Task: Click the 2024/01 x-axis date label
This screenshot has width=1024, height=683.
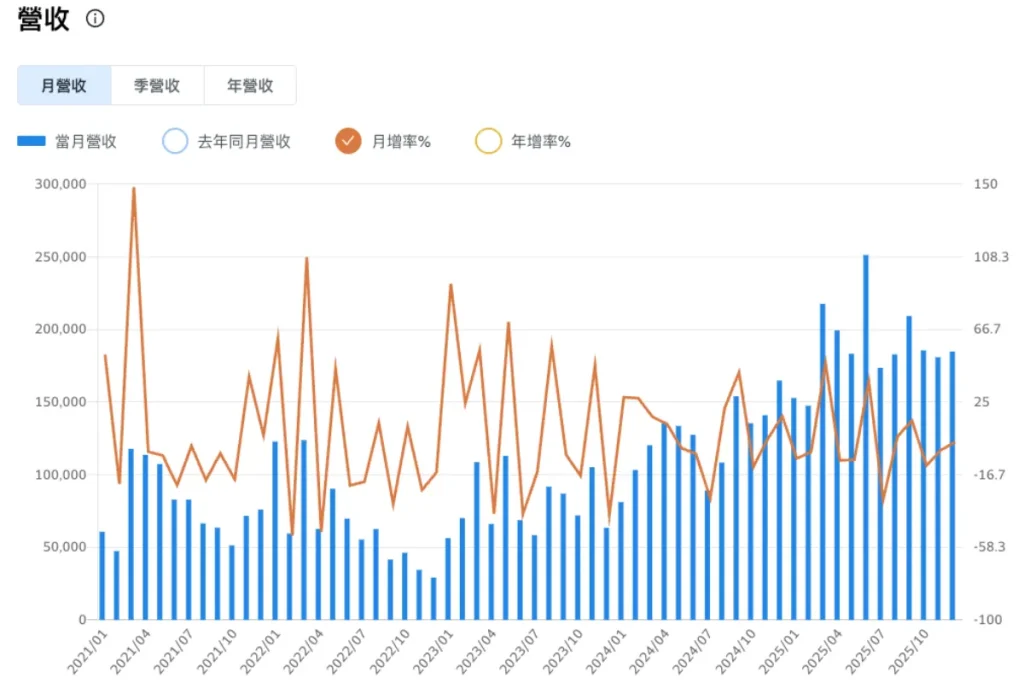Action: coord(605,652)
